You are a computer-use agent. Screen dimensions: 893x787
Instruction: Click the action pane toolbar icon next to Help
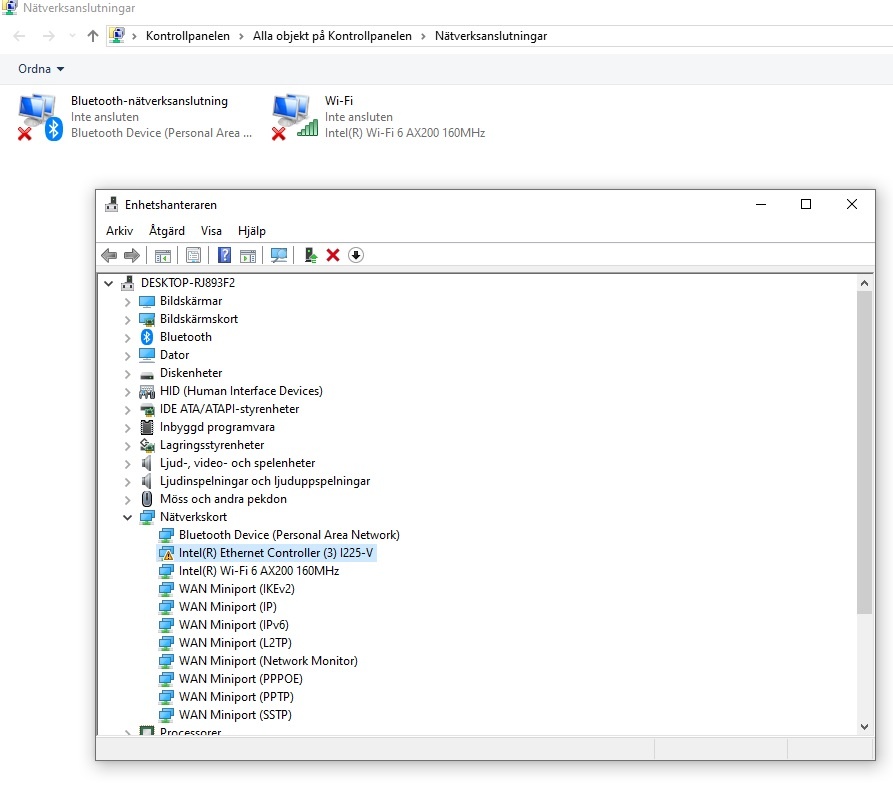[248, 256]
